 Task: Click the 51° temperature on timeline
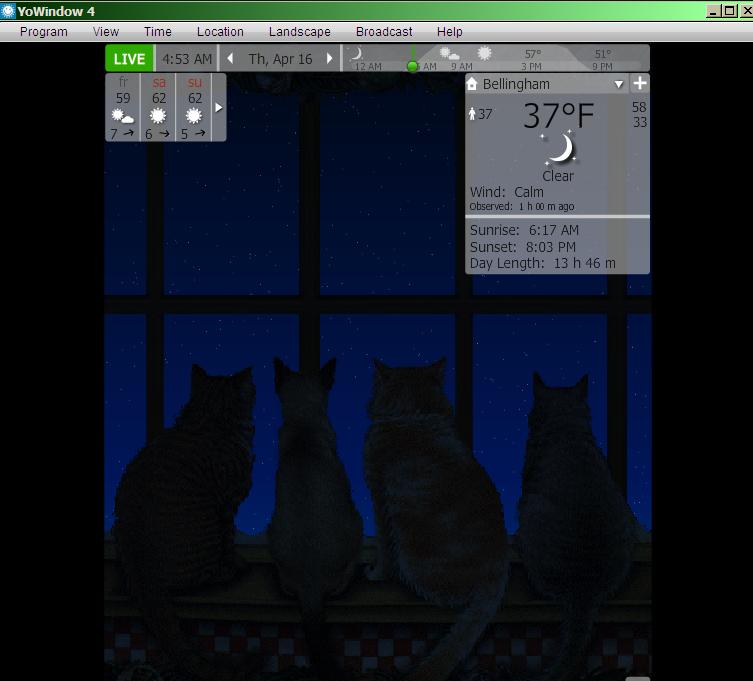603,54
